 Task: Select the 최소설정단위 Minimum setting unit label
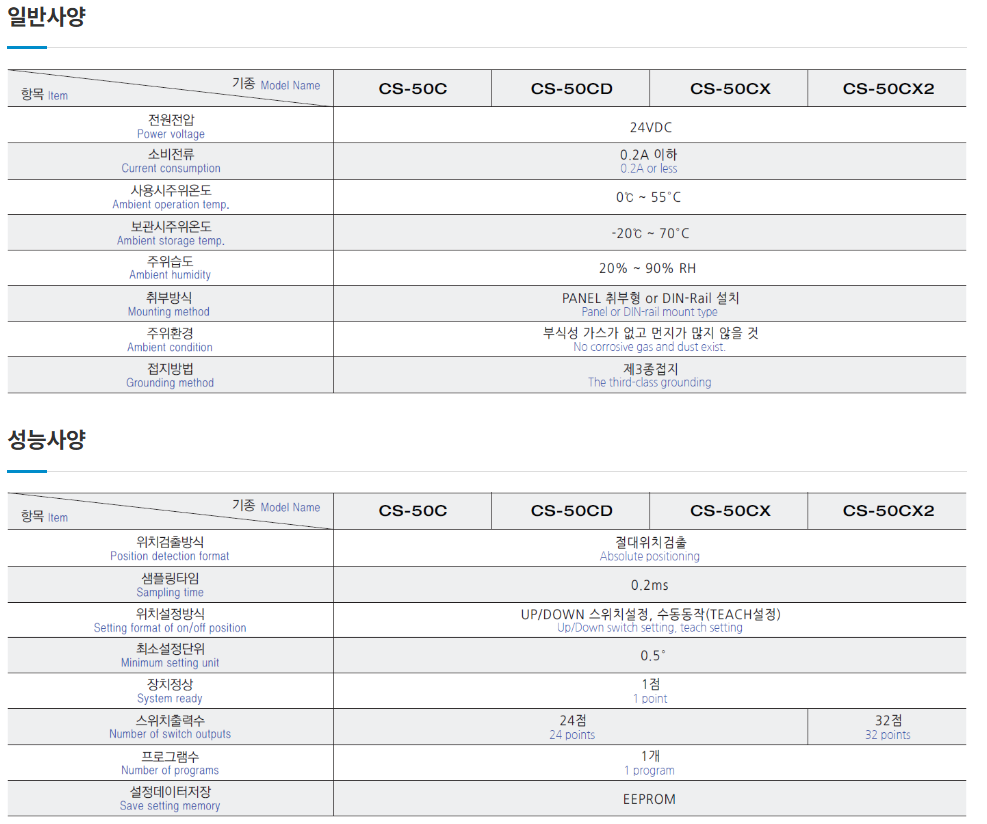pos(170,655)
